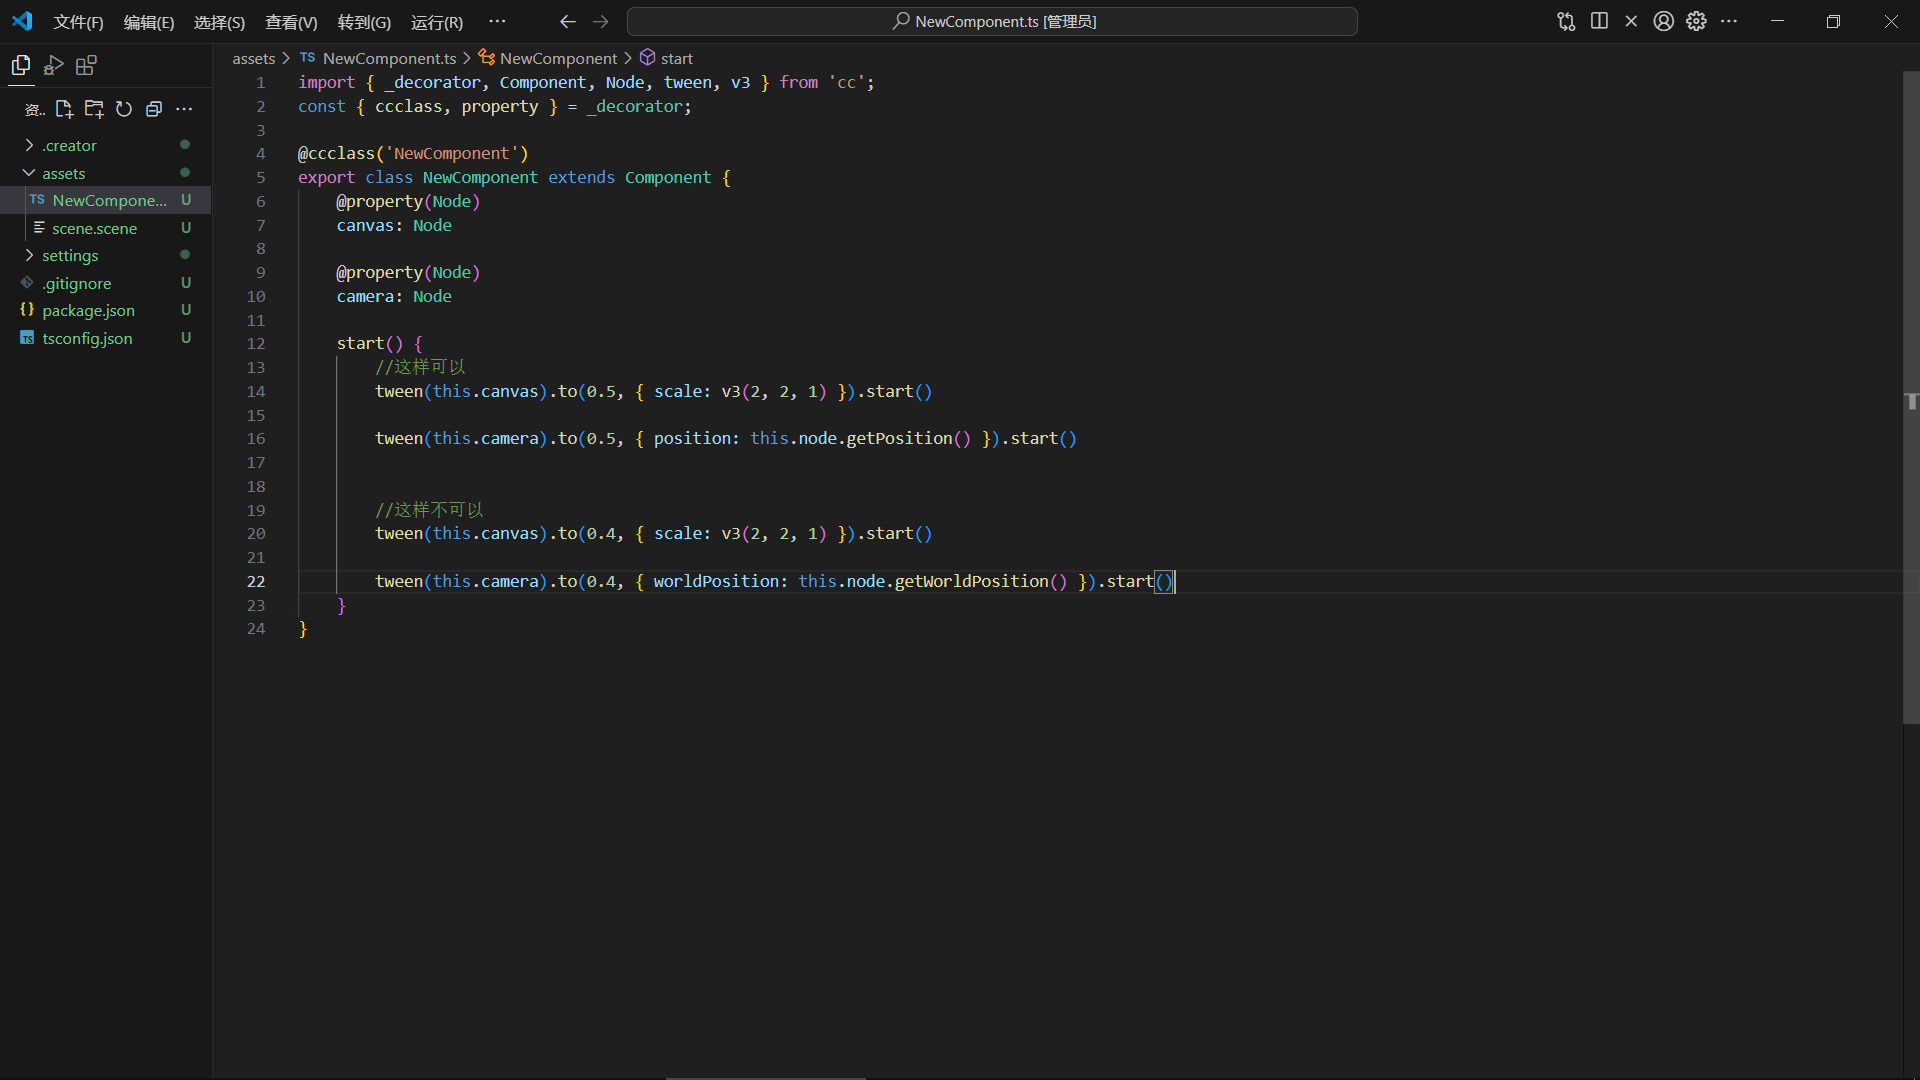Create a new folder in explorer
Screen dimensions: 1920x1080
coord(94,109)
